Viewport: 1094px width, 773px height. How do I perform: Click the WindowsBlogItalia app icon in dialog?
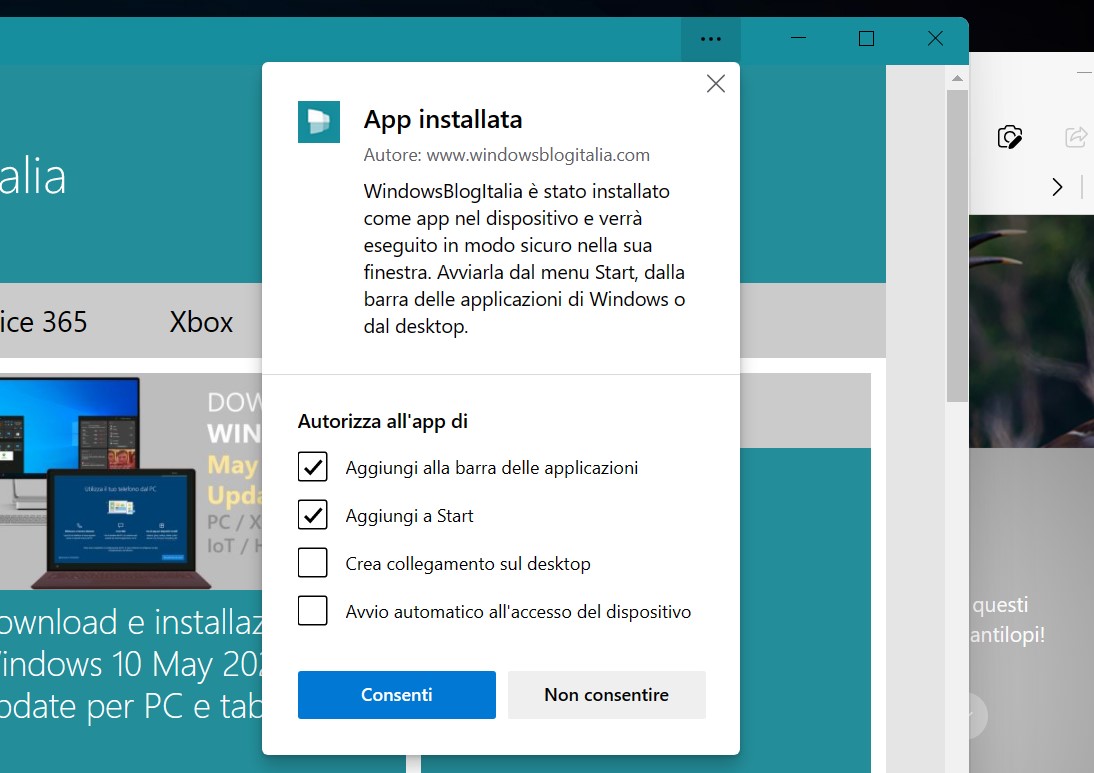coord(319,121)
